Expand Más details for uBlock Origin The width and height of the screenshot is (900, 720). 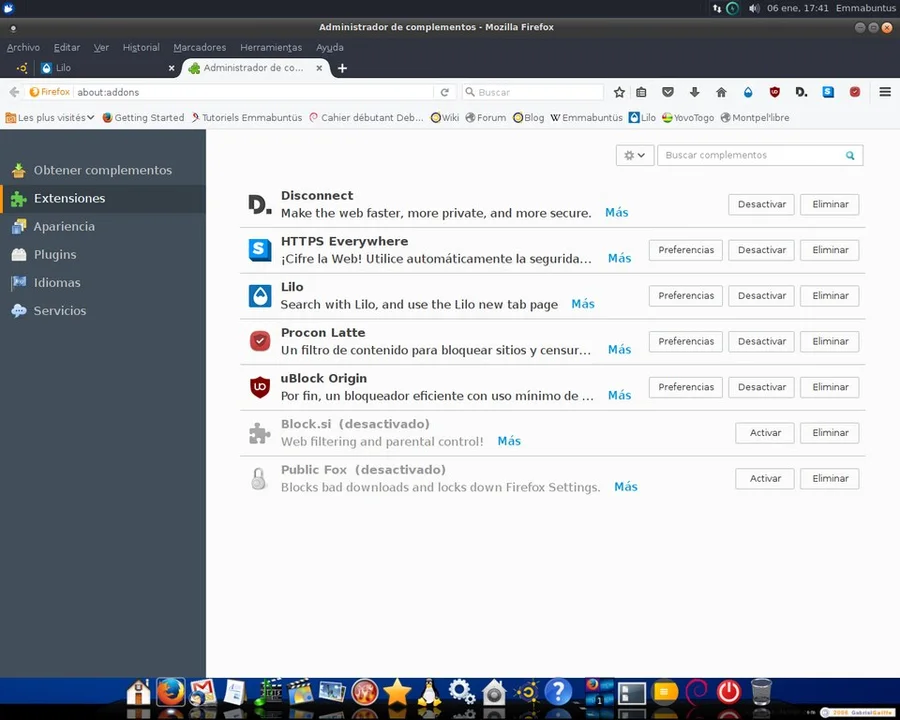point(619,395)
